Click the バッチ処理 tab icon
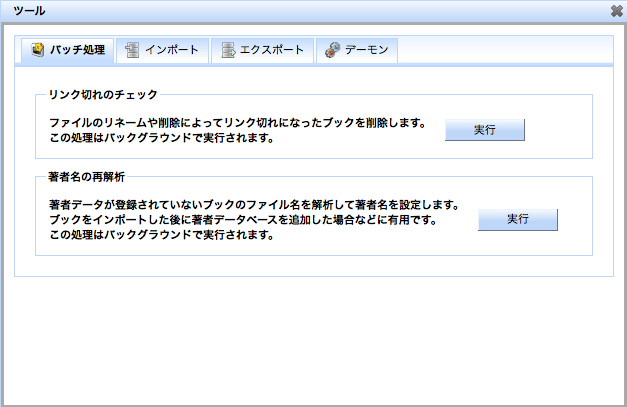Image resolution: width=627 pixels, height=407 pixels. pyautogui.click(x=38, y=50)
